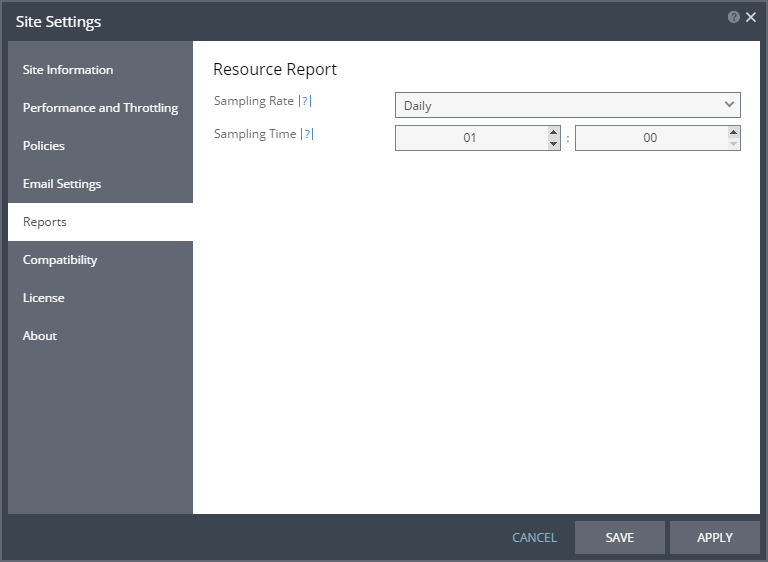Open Site Information section

pyautogui.click(x=100, y=70)
